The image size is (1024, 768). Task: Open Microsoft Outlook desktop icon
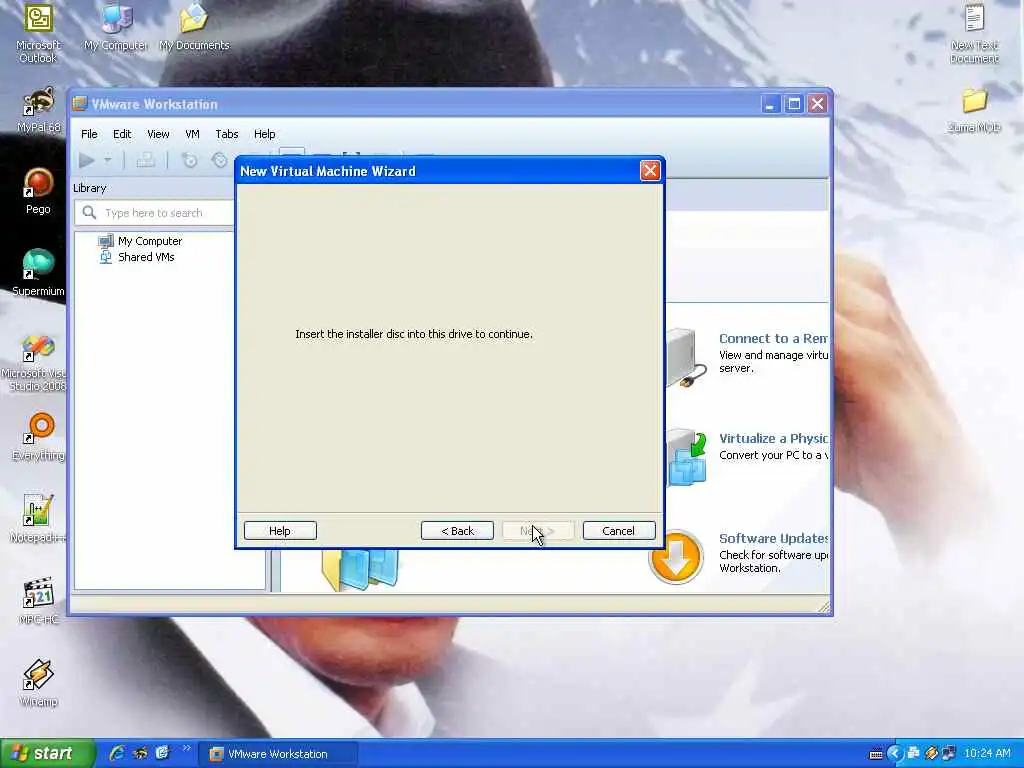(38, 33)
